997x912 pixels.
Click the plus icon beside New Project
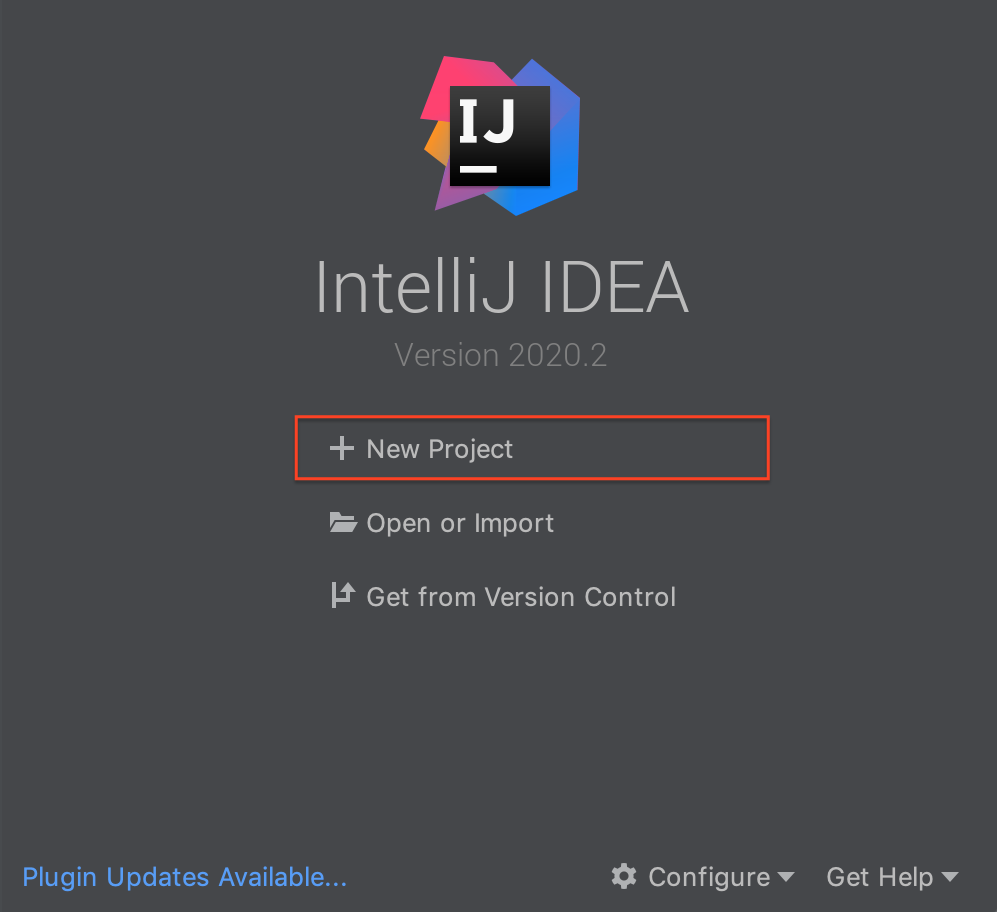tap(342, 449)
